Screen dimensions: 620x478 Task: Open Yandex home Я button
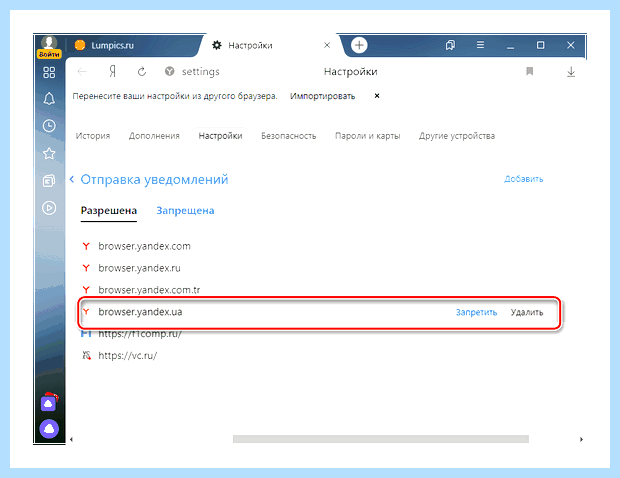(113, 72)
